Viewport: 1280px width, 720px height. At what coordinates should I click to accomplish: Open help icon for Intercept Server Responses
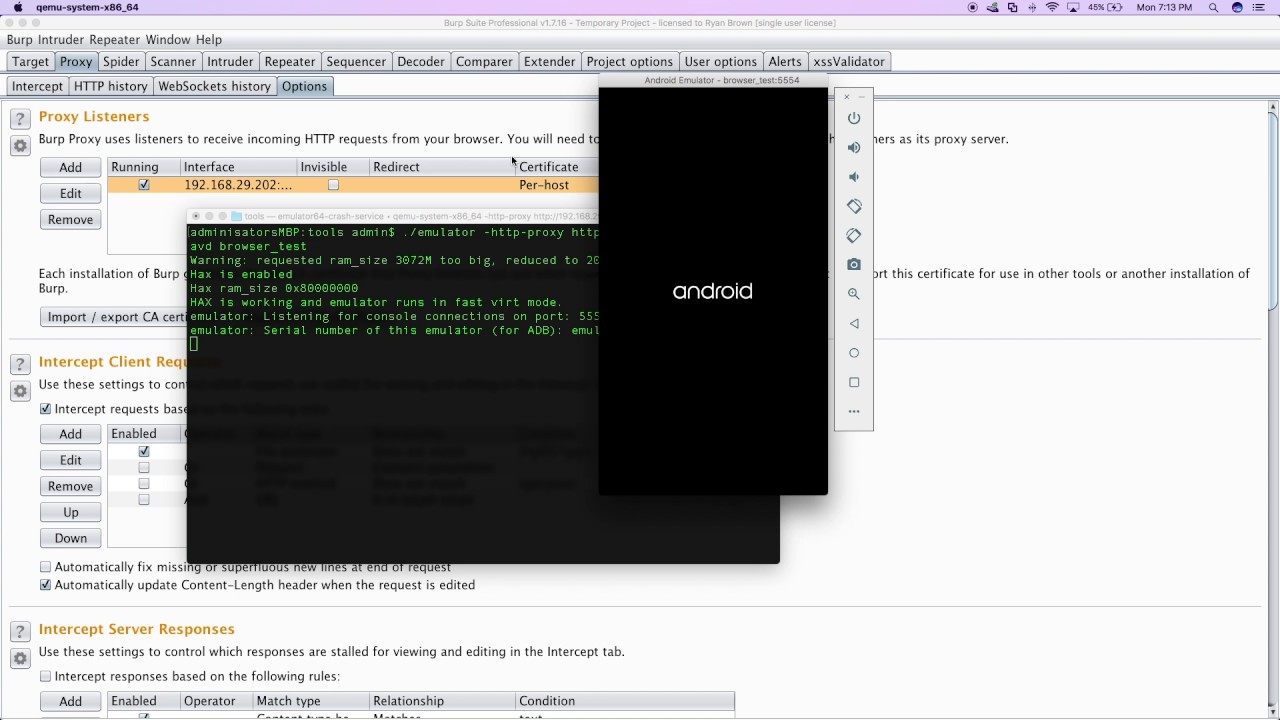pyautogui.click(x=20, y=632)
